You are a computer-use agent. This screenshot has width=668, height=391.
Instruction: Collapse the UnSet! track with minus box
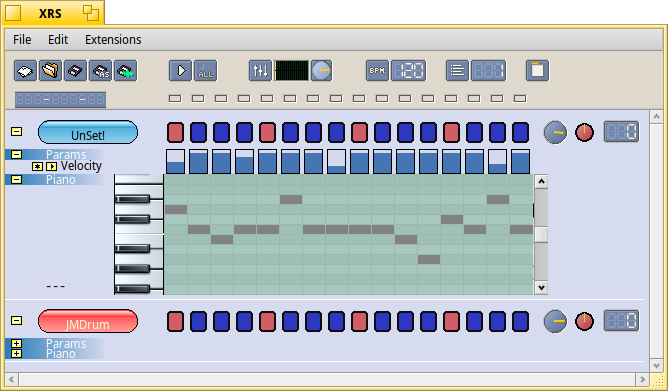pyautogui.click(x=17, y=132)
